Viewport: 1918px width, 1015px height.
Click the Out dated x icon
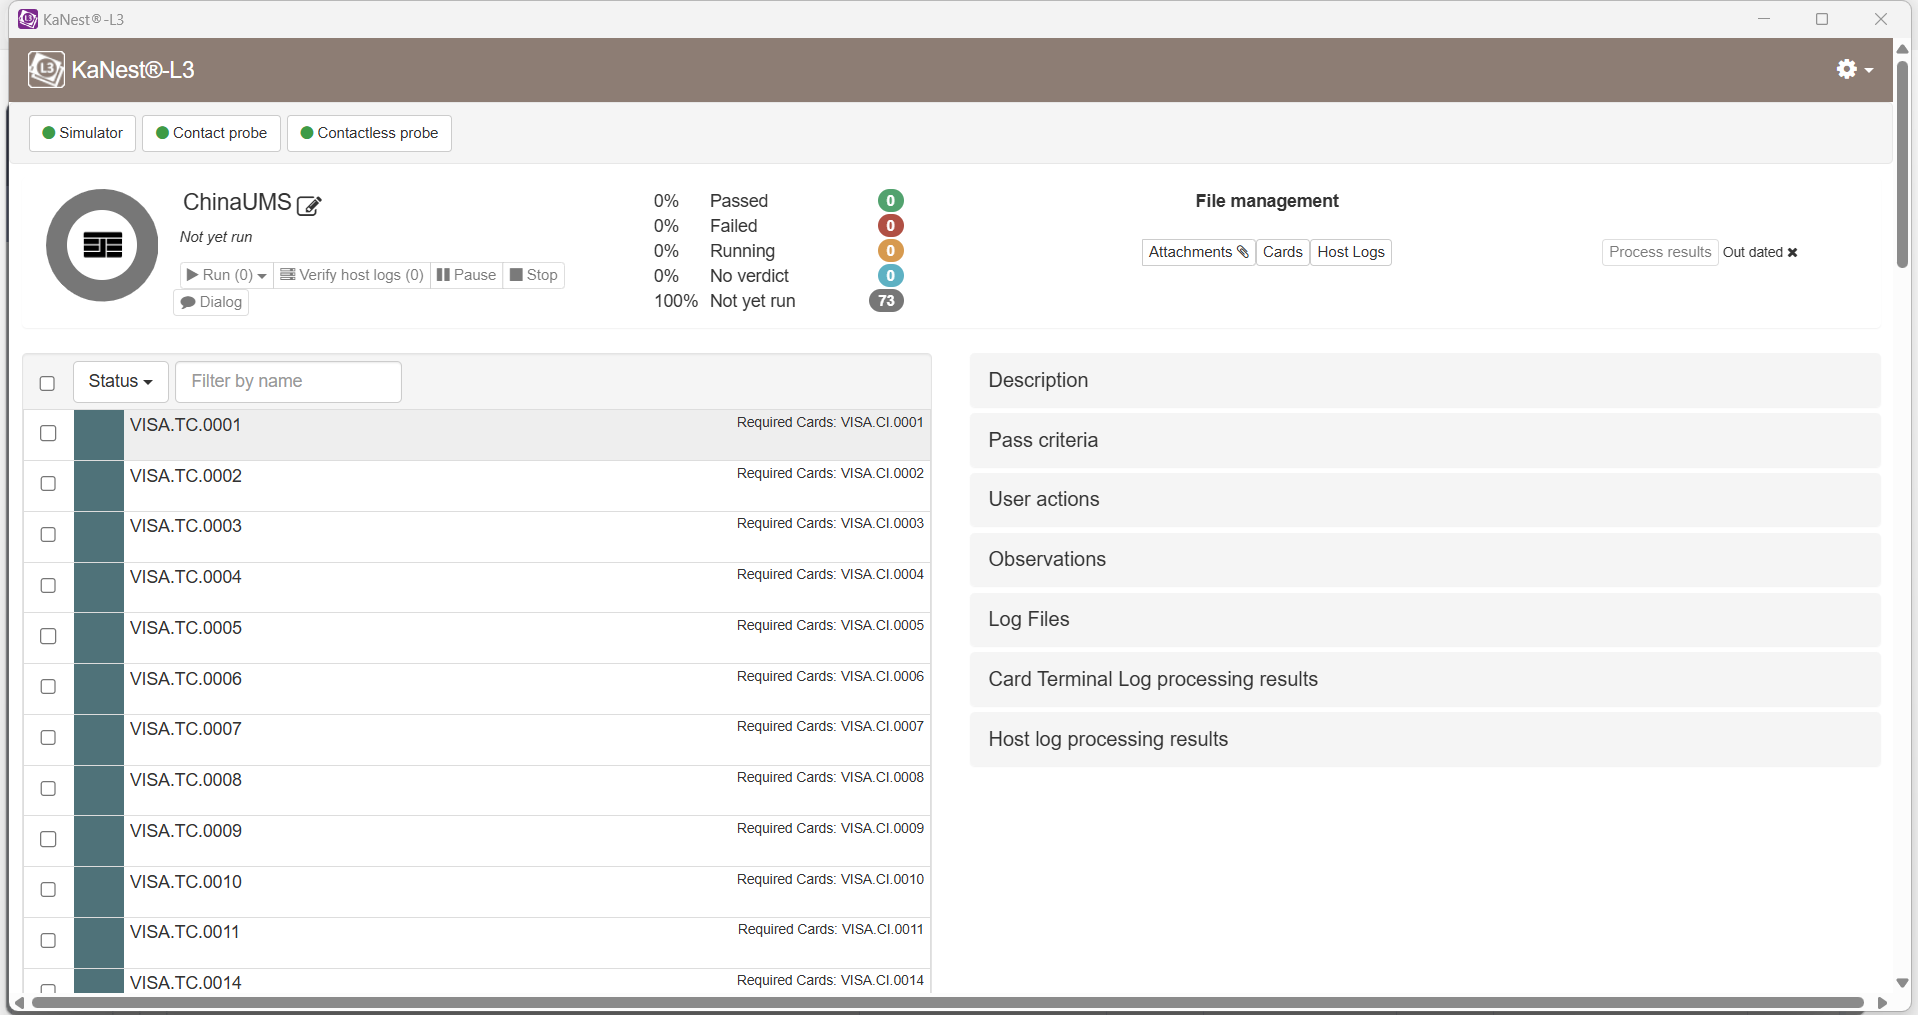click(x=1792, y=252)
